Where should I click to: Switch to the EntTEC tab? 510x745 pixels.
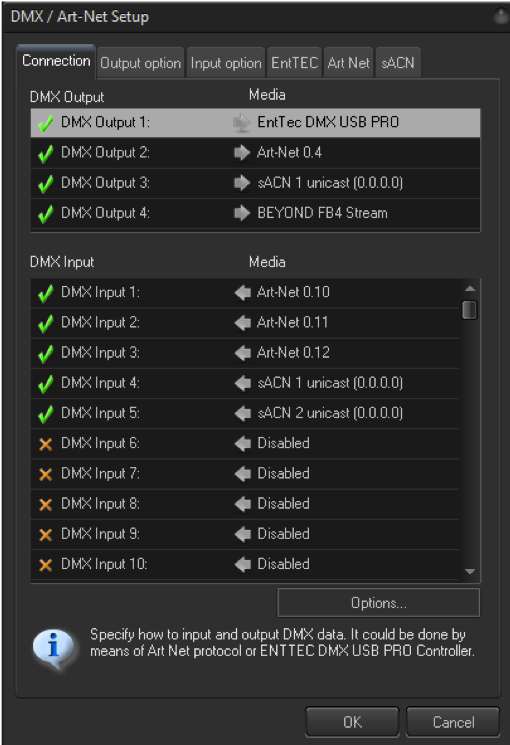click(x=294, y=63)
